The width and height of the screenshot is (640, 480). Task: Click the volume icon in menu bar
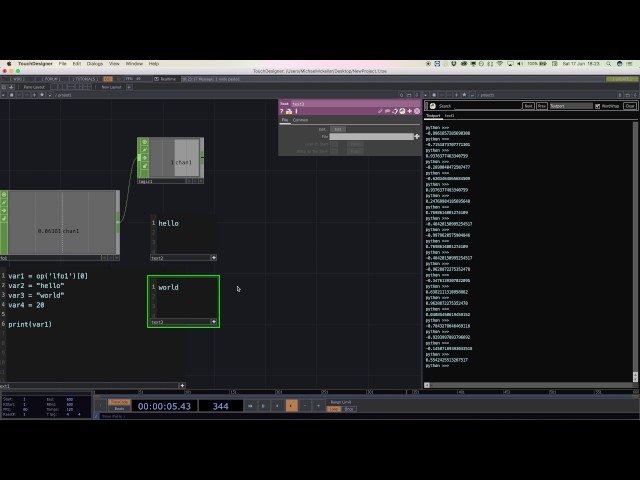point(520,64)
